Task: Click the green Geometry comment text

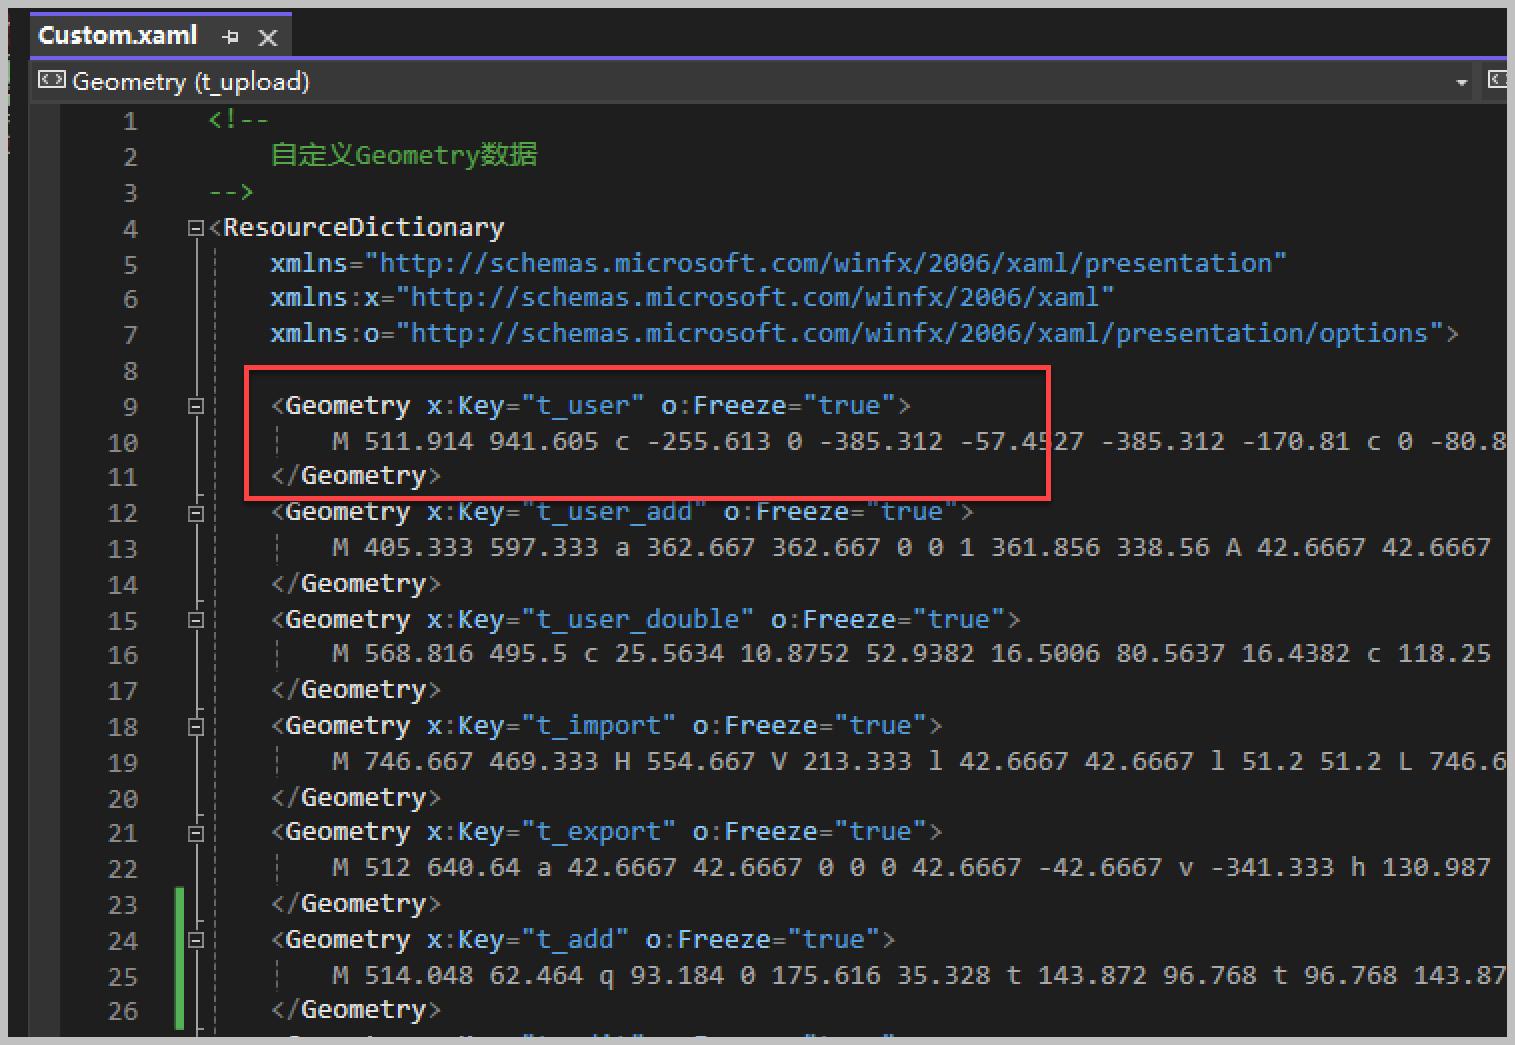Action: 403,155
